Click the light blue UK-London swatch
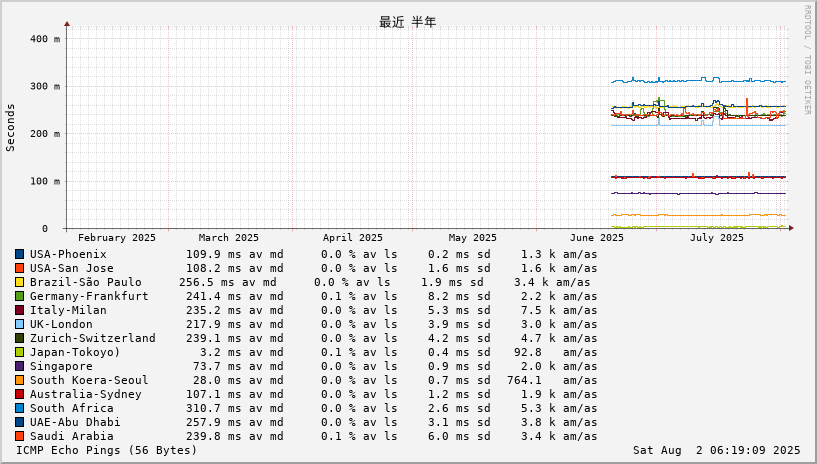The height and width of the screenshot is (464, 817). (19, 324)
